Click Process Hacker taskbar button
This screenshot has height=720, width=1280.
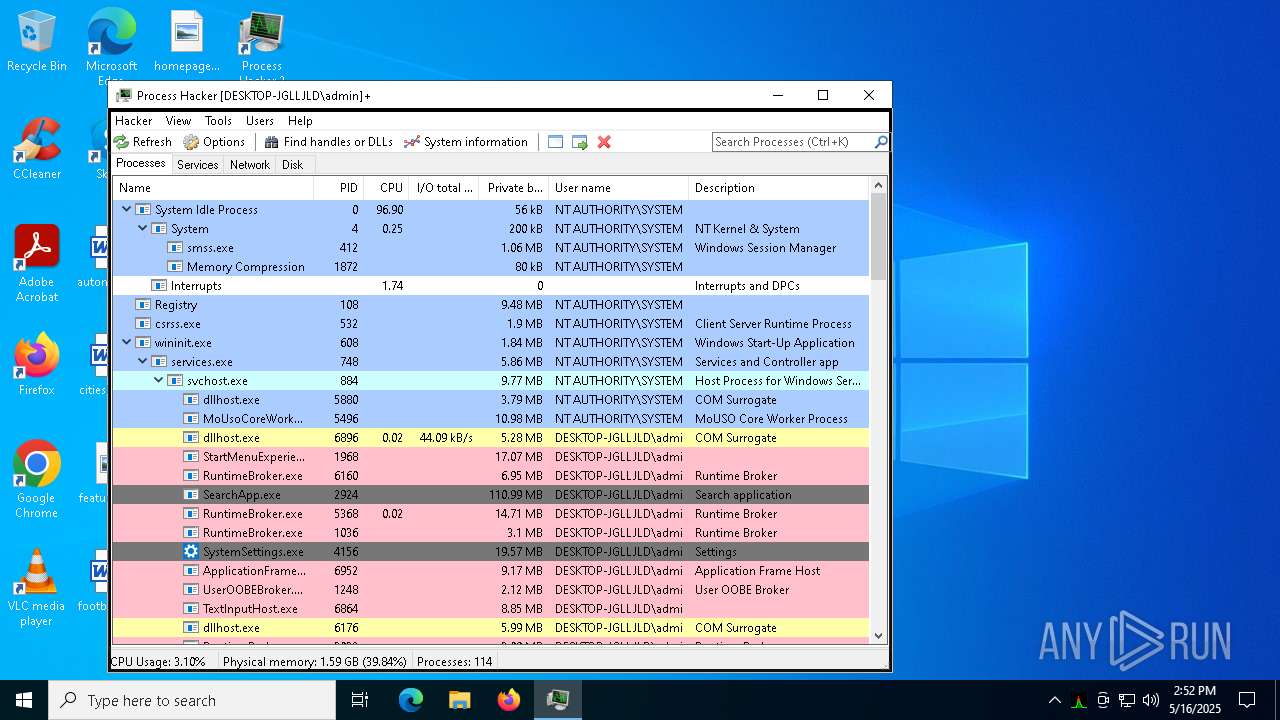[558, 700]
